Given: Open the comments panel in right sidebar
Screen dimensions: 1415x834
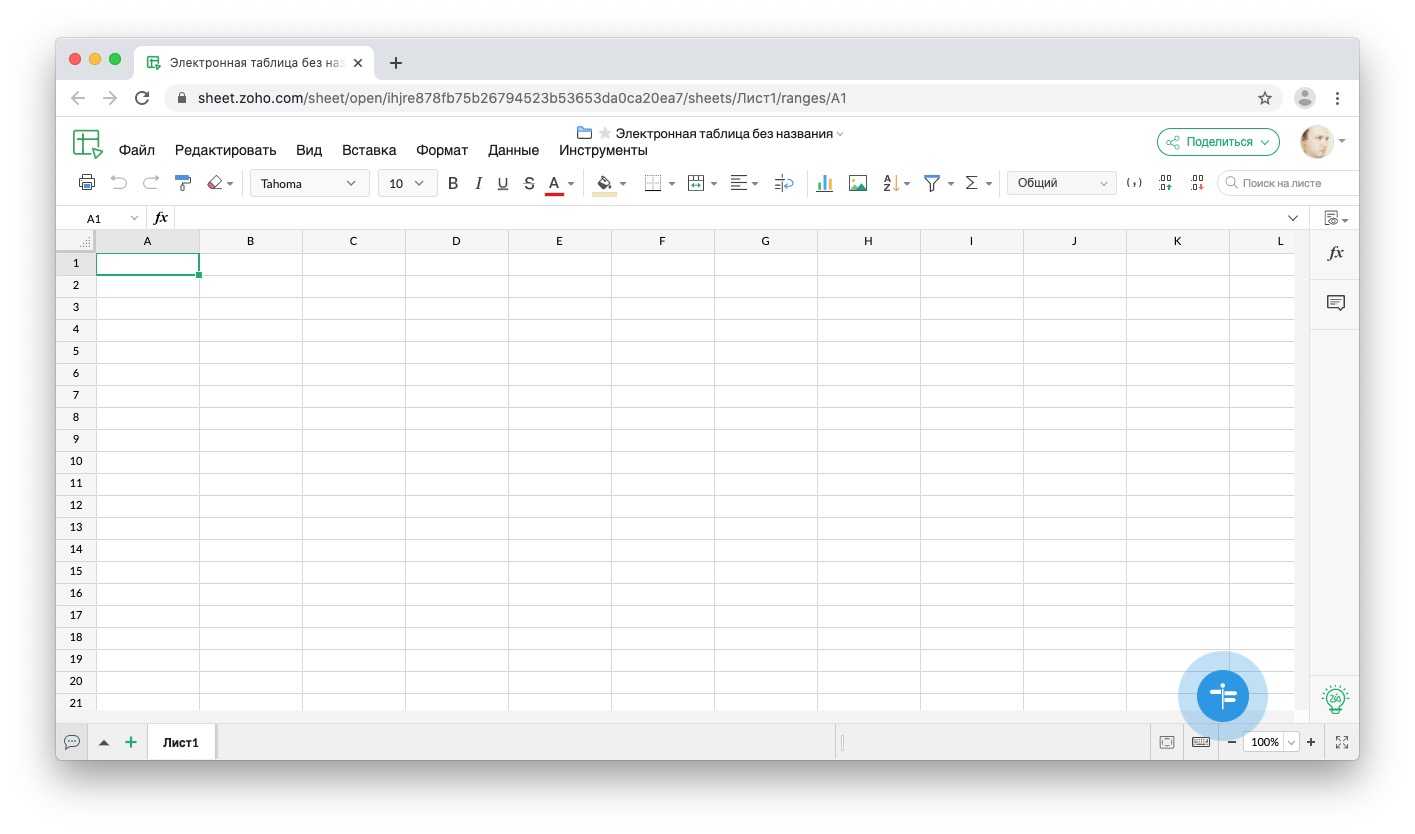Looking at the screenshot, I should 1335,303.
